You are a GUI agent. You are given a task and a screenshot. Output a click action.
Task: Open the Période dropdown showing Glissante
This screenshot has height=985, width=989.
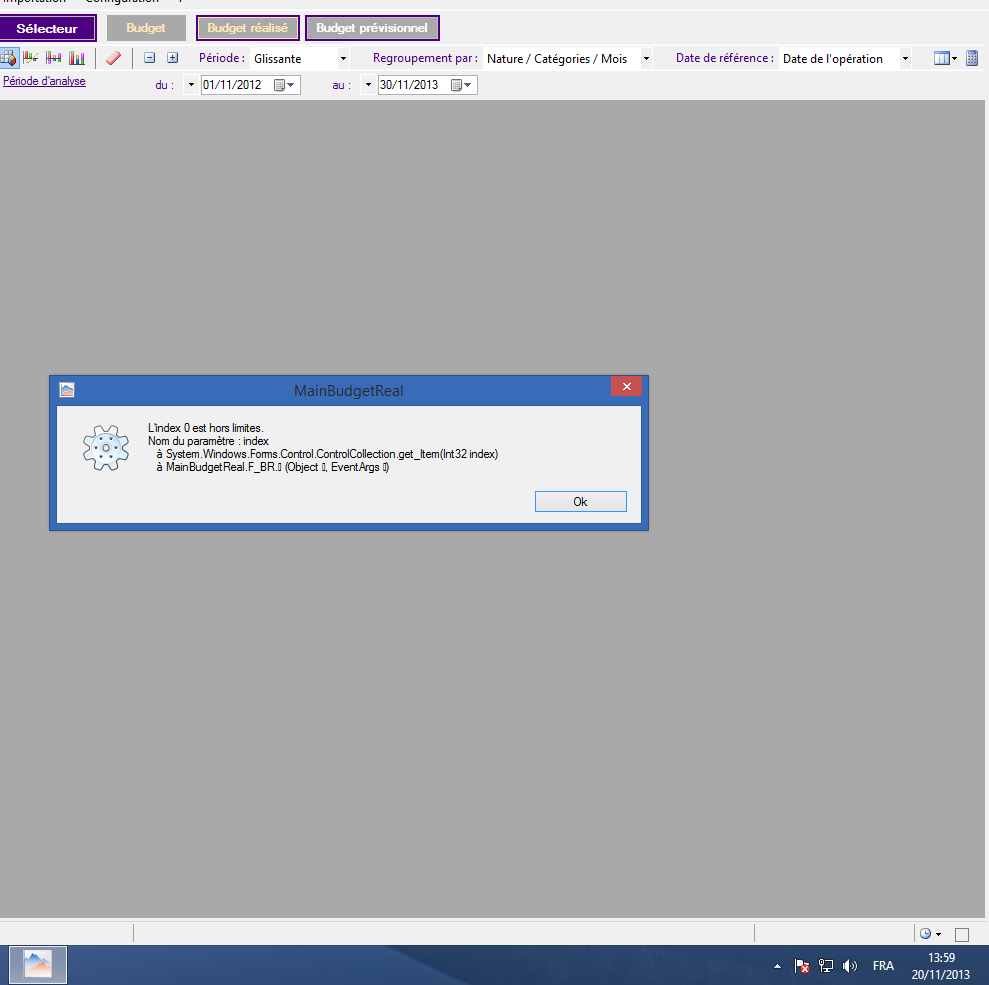tap(343, 59)
